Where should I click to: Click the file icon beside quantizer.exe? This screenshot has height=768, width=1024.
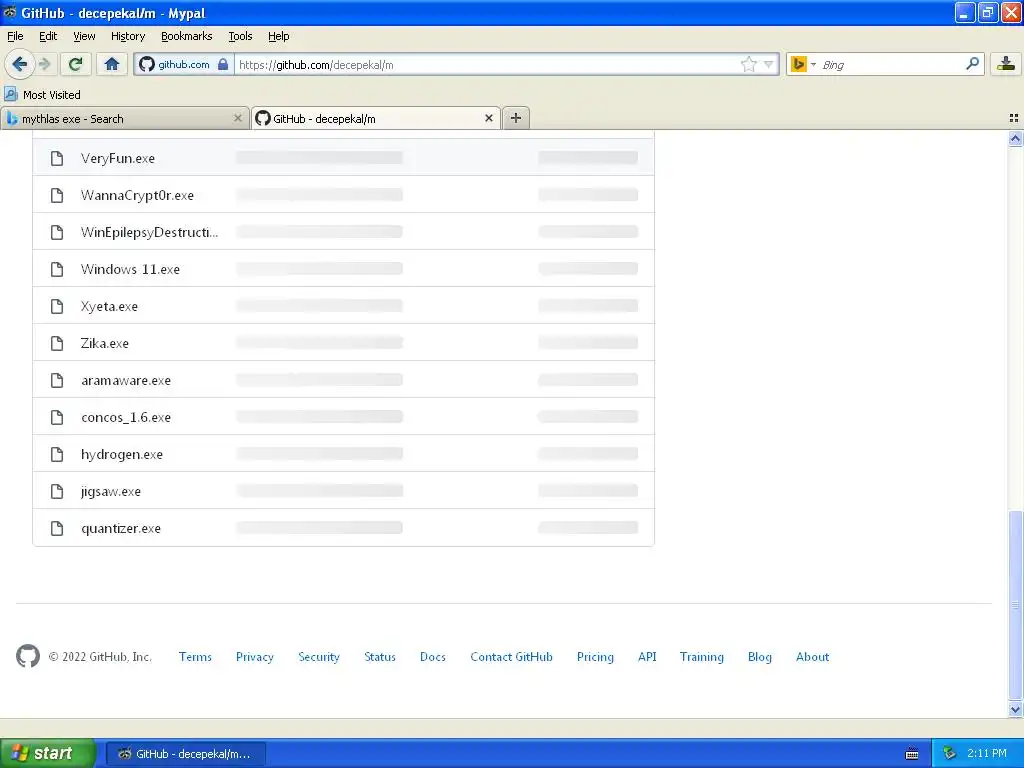tap(57, 528)
